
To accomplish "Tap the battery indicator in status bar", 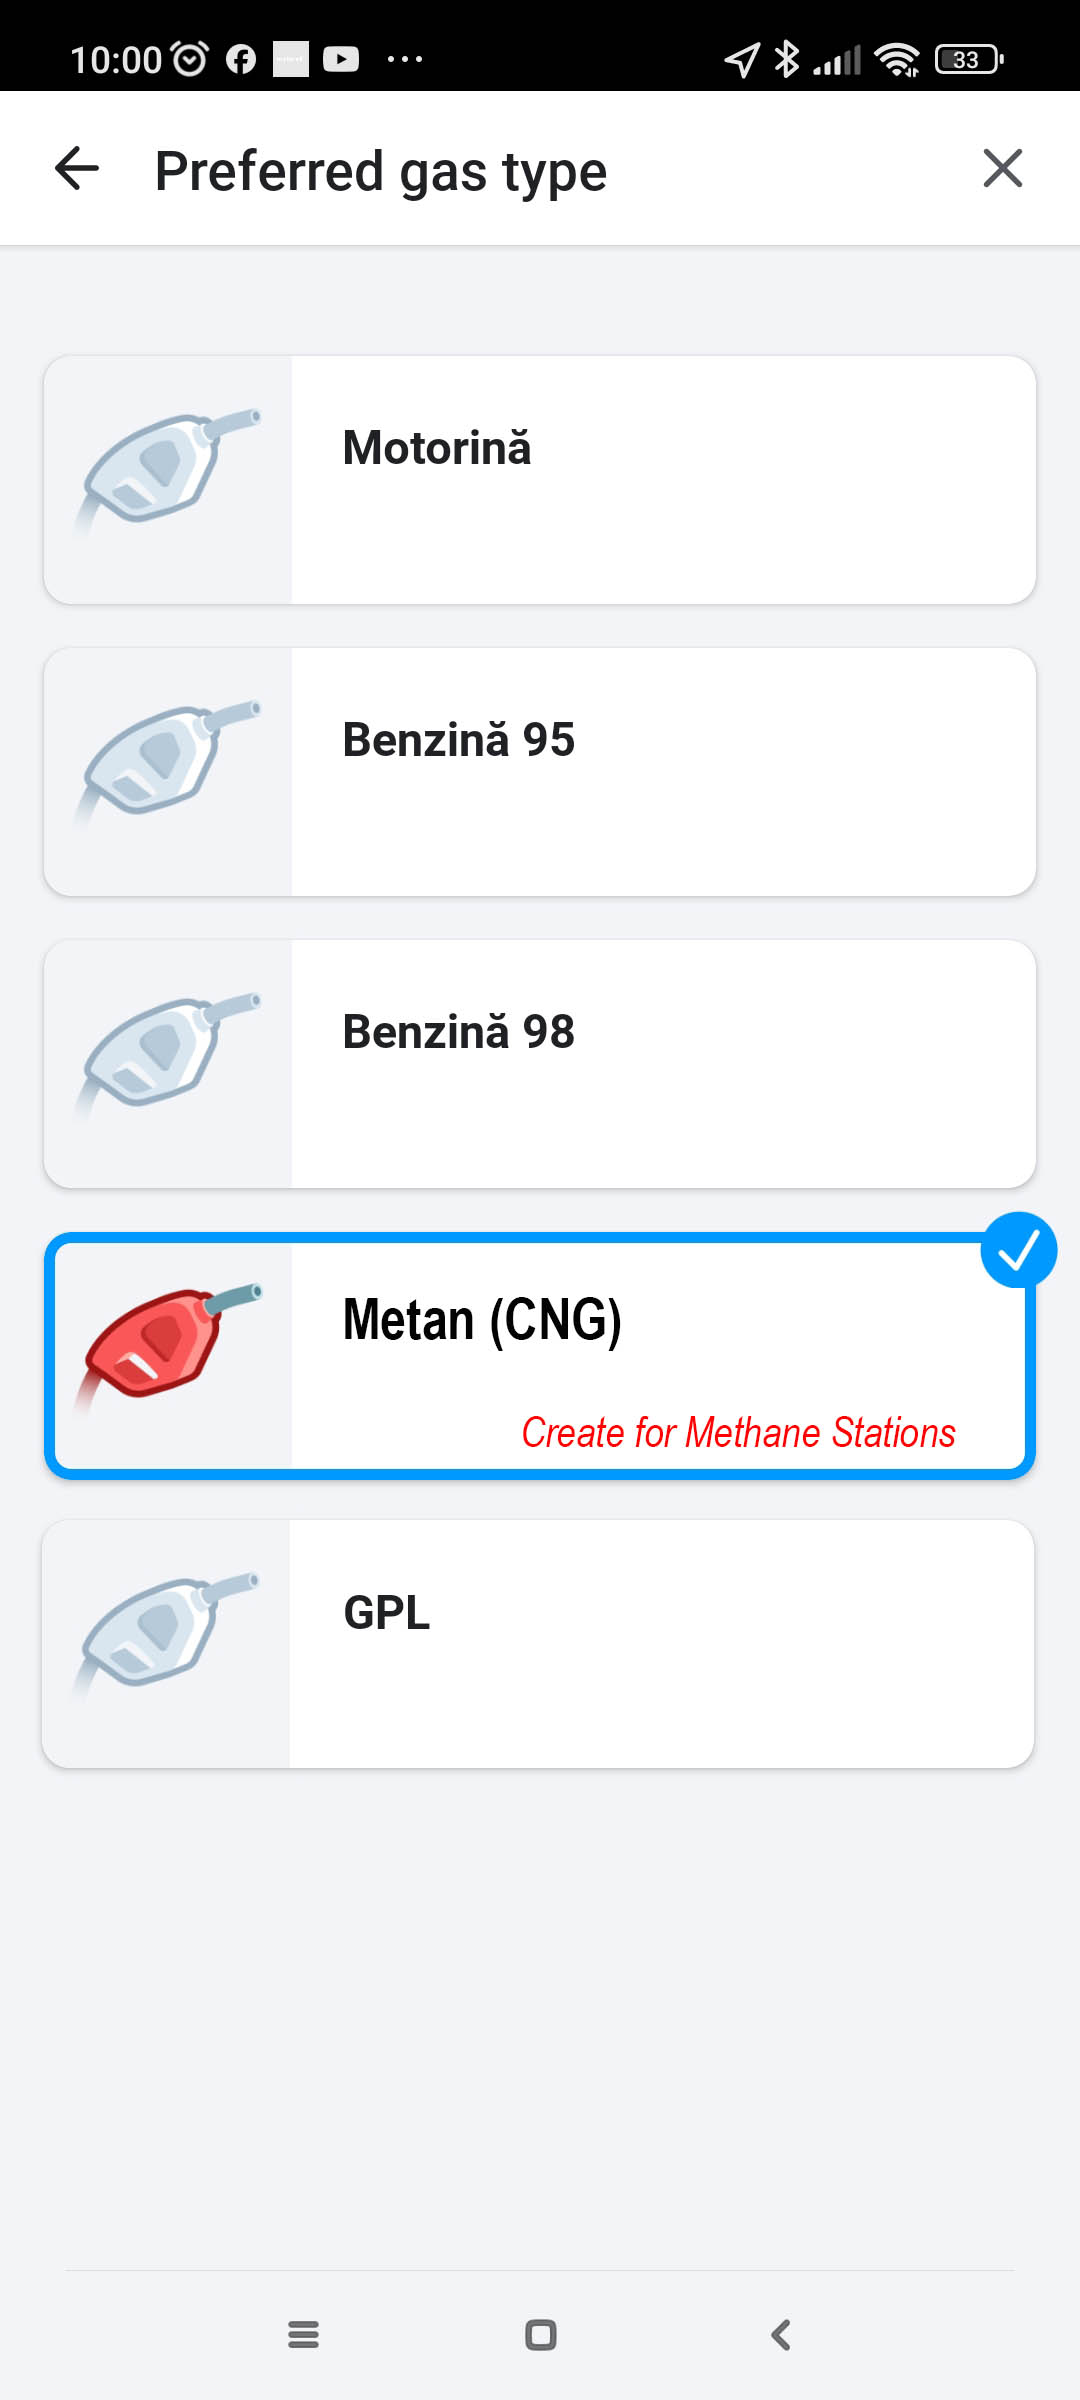I will (968, 60).
